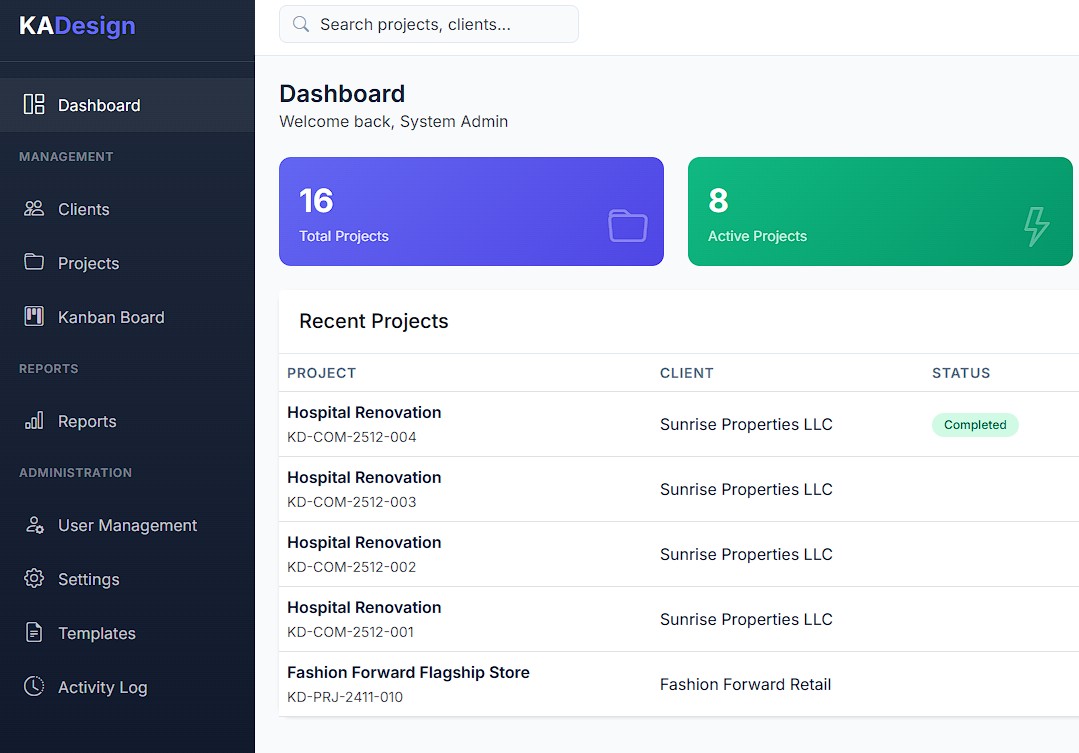Select the Total Projects card
Viewport: 1079px width, 753px height.
point(471,211)
